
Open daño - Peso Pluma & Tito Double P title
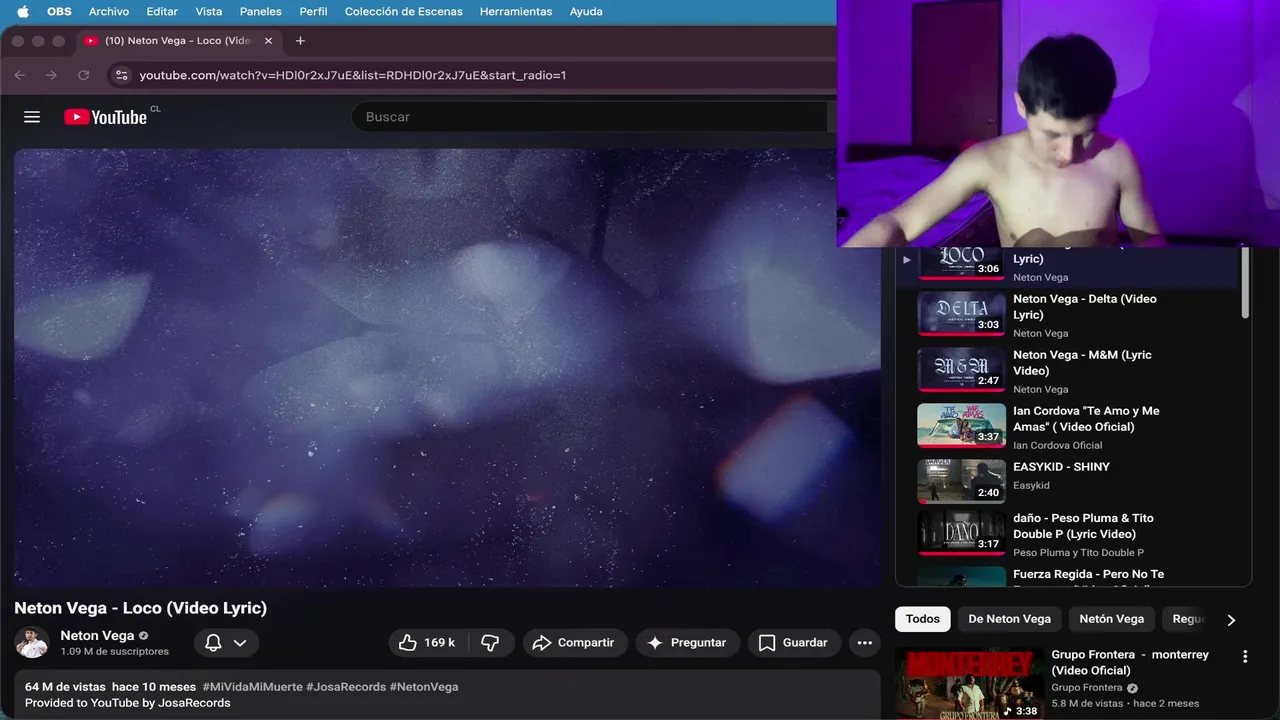1083,526
